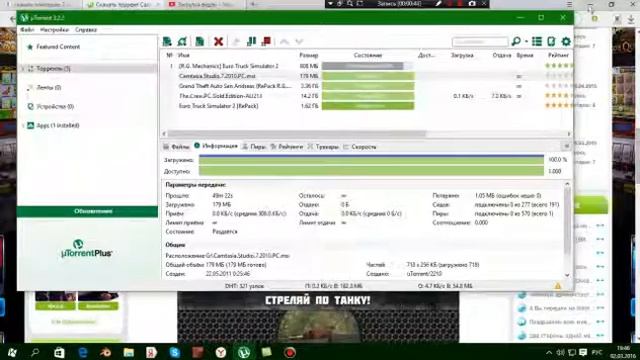Open the Справка menu
Viewport: 640px width, 360px height.
86,30
